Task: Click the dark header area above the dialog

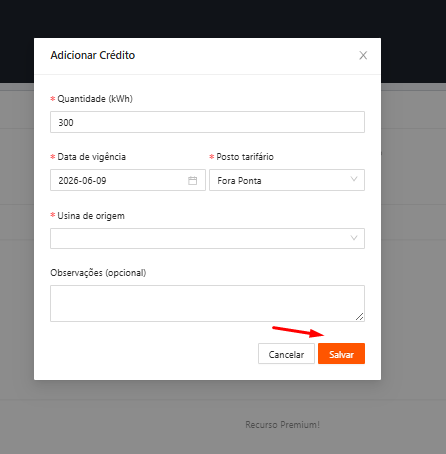Action: tap(223, 18)
